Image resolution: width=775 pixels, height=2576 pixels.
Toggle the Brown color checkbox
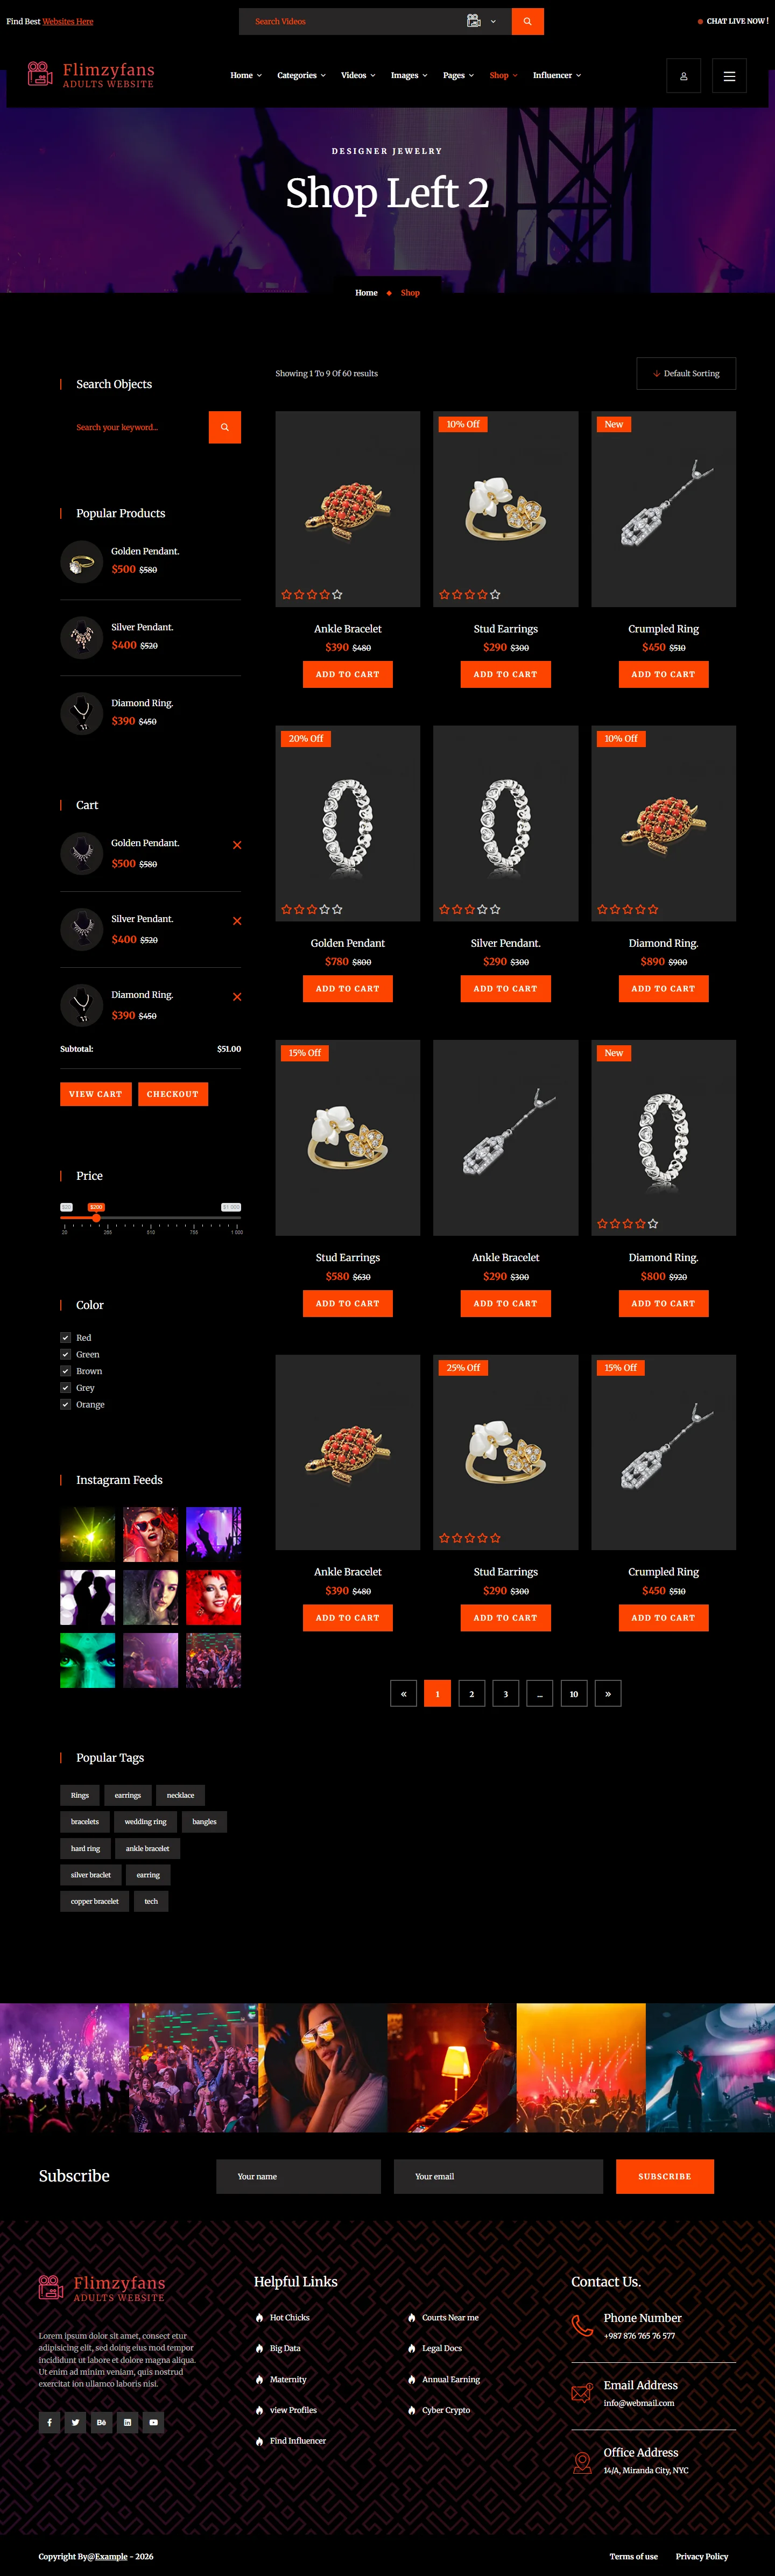click(65, 1371)
